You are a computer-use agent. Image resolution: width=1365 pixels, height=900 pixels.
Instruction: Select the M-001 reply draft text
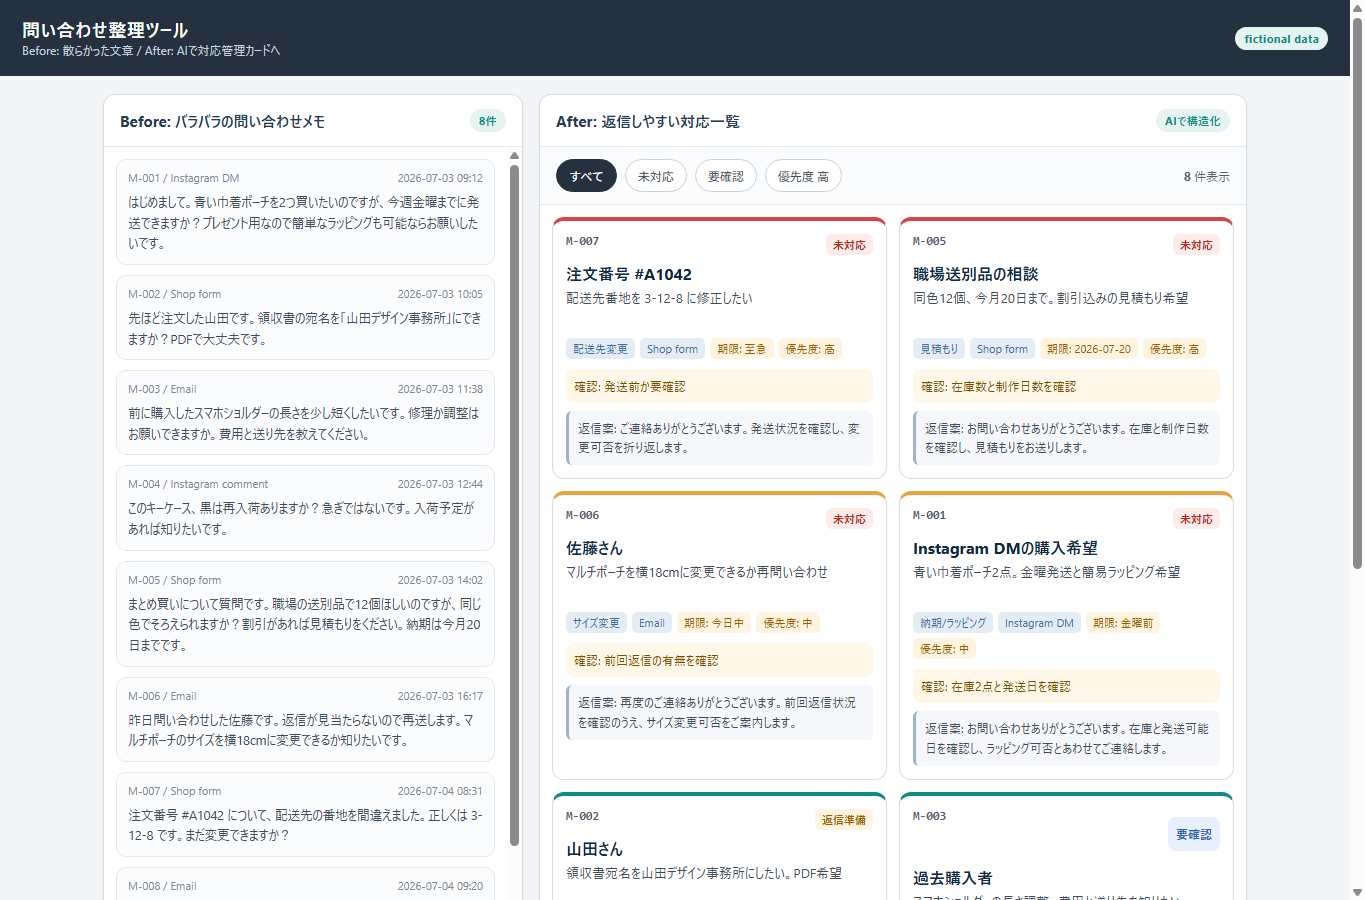tap(1066, 738)
